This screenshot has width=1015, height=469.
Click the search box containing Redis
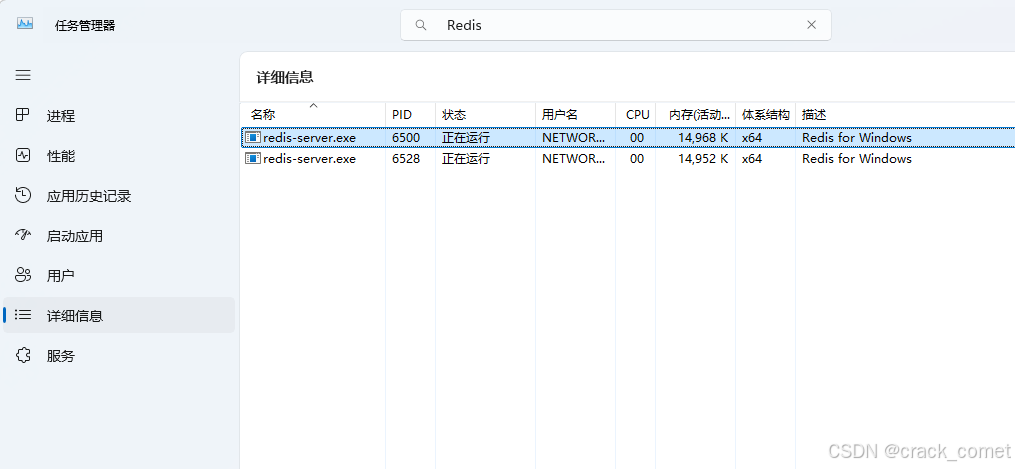pos(616,25)
